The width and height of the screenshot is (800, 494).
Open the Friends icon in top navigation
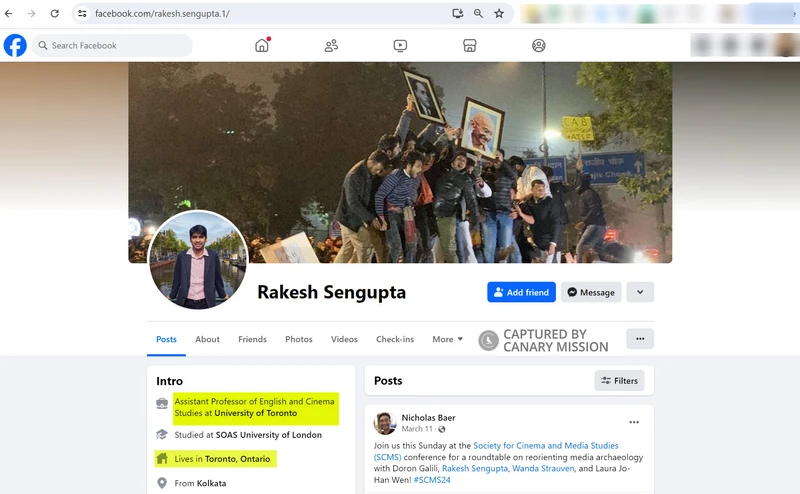click(331, 45)
